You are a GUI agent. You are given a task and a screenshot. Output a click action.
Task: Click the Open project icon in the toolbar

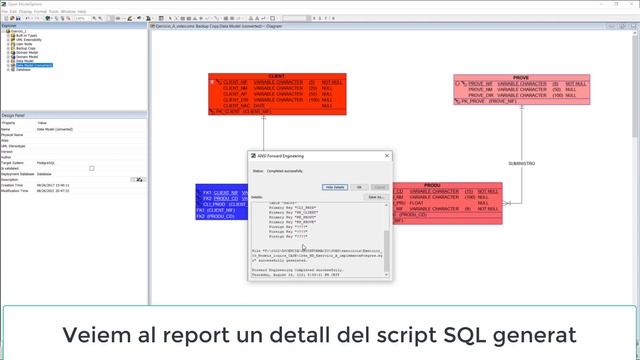coord(12,18)
